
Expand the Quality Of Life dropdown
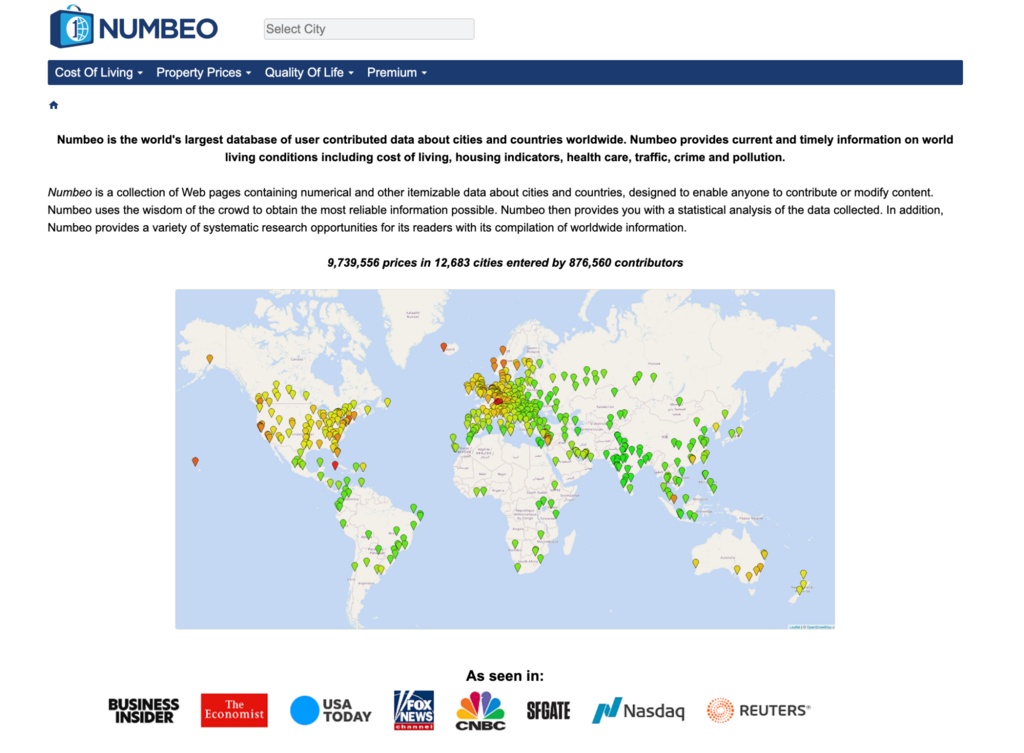point(309,73)
